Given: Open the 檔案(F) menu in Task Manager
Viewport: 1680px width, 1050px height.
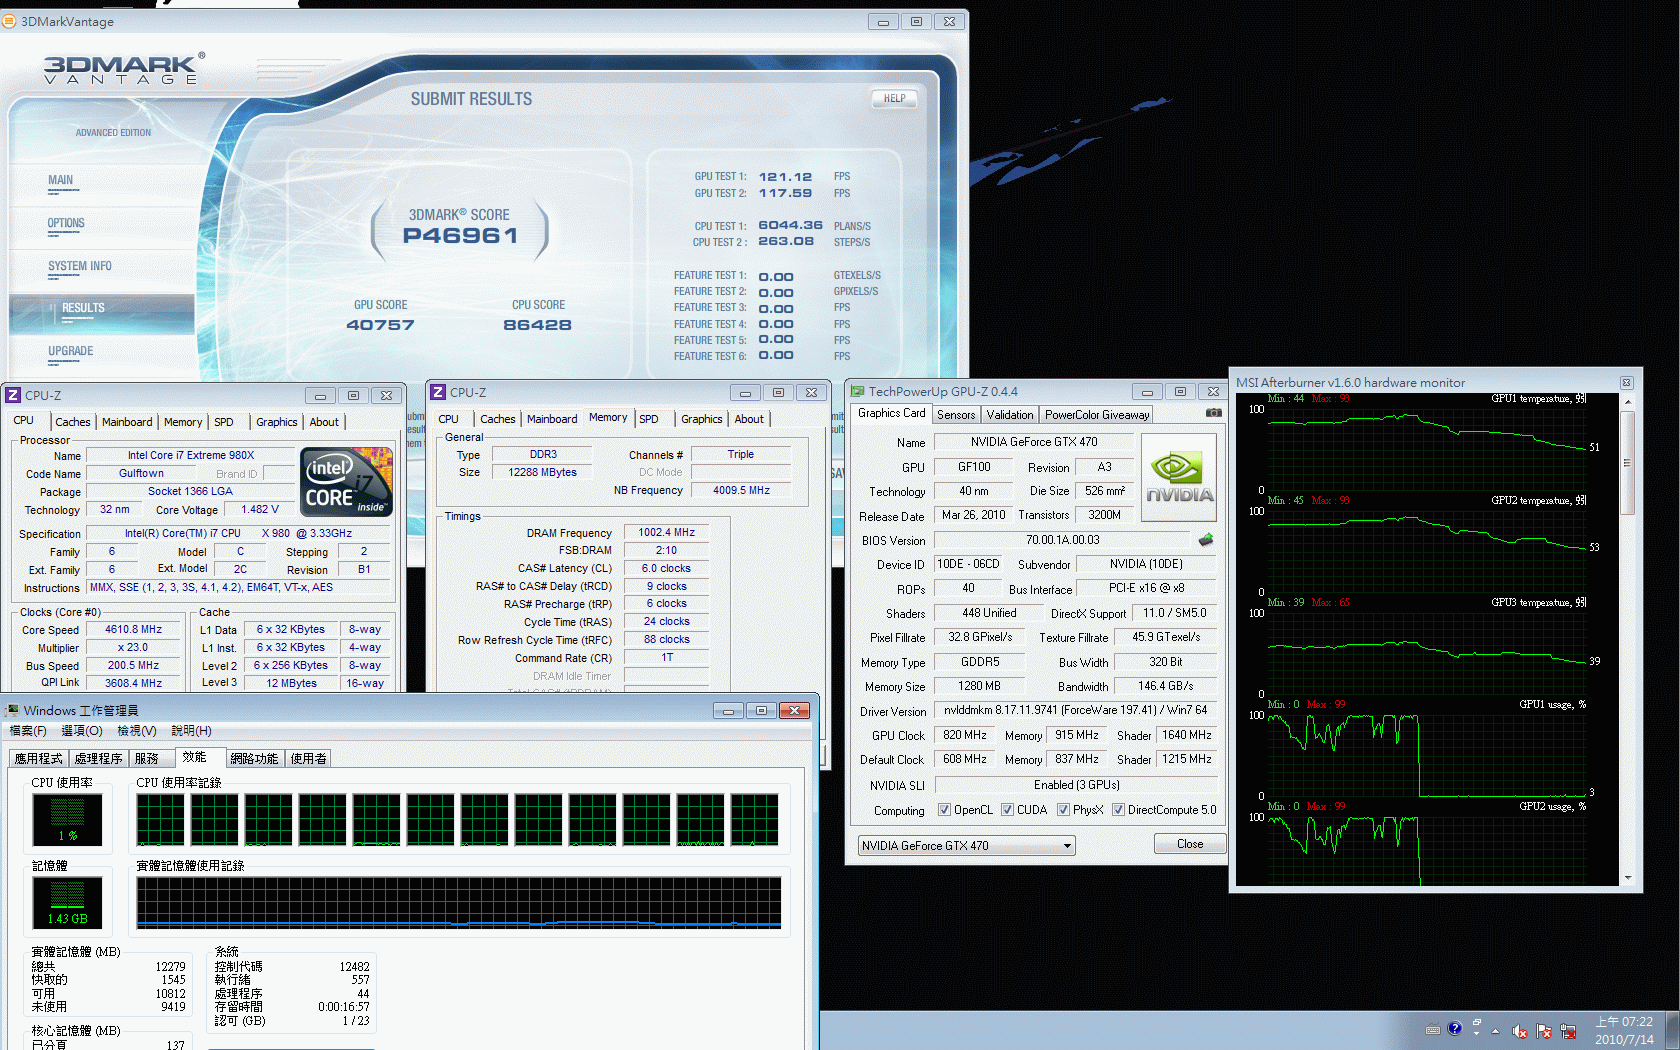Looking at the screenshot, I should 28,731.
